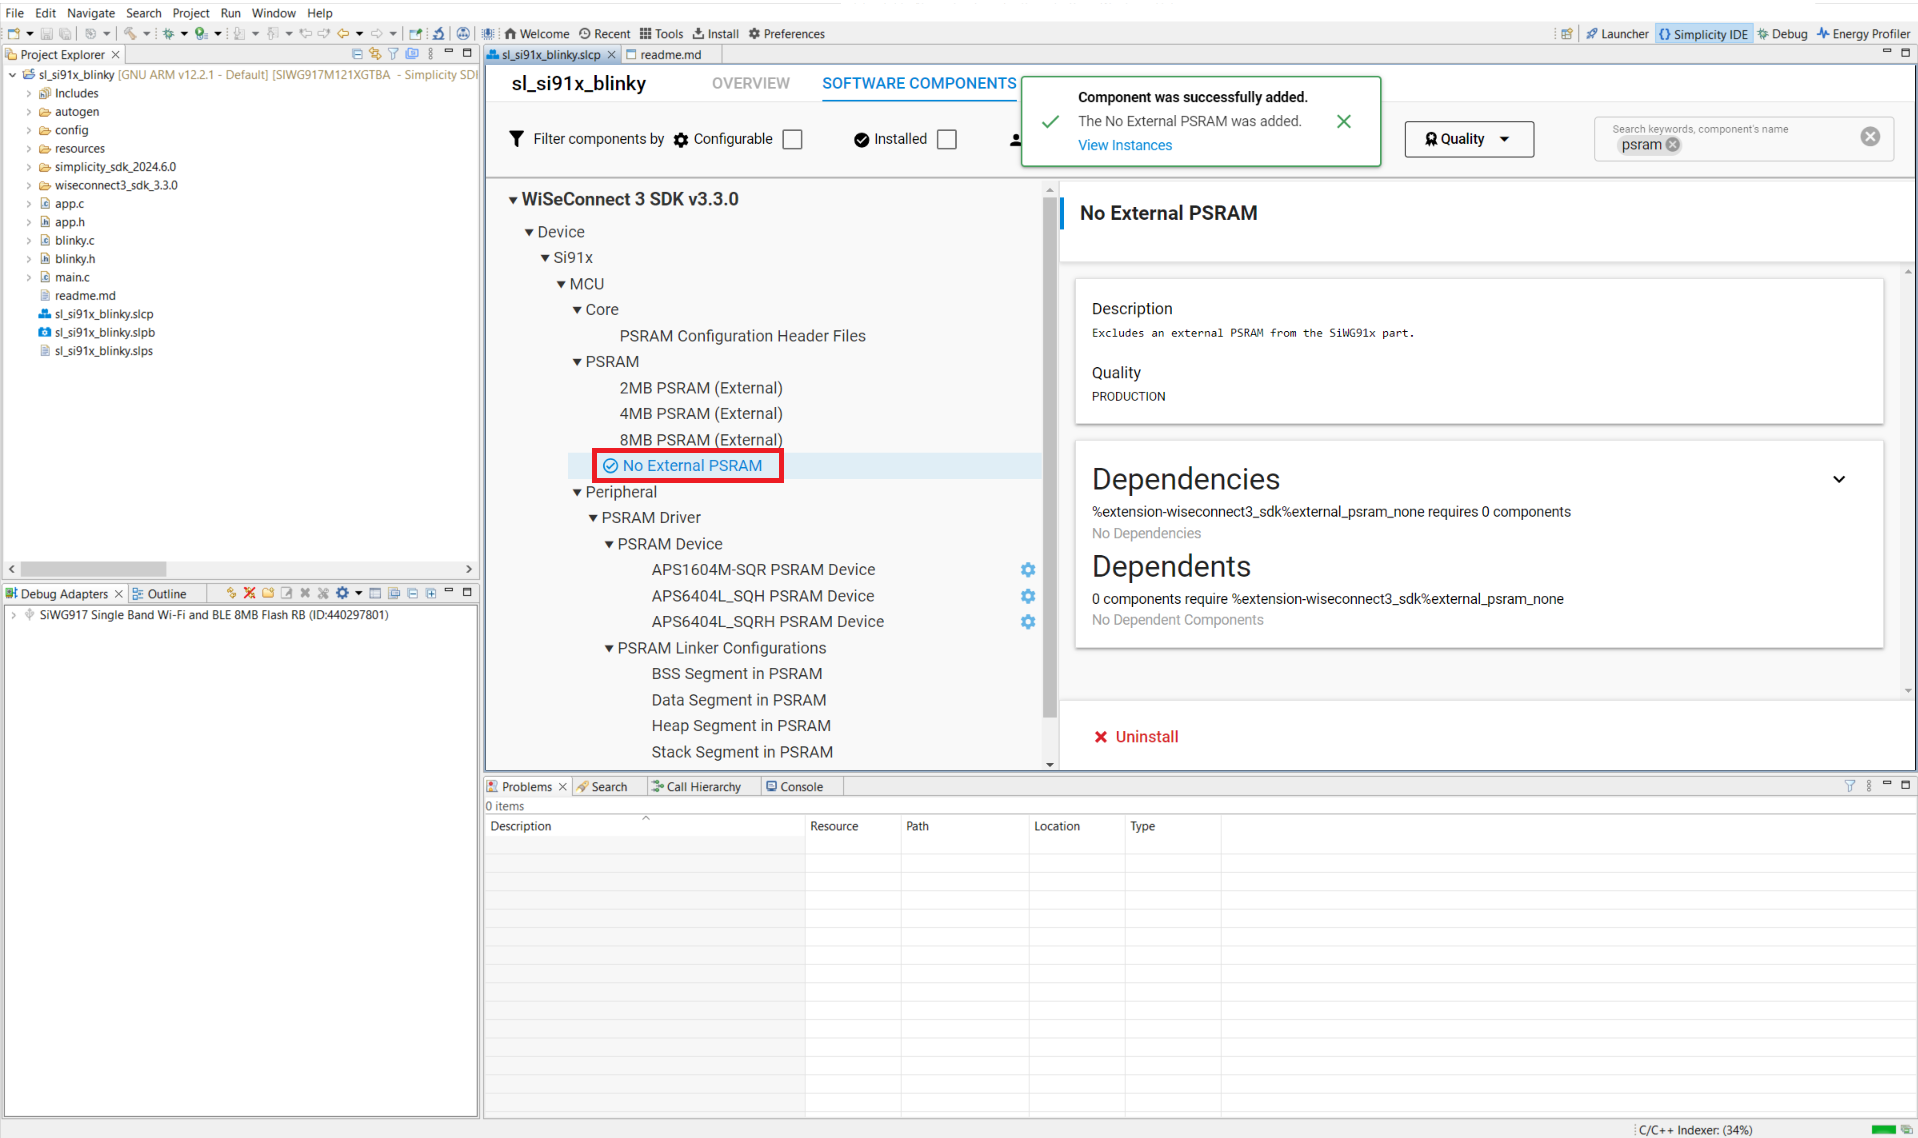The height and width of the screenshot is (1138, 1918).
Task: Collapse the Dependencies section chevron
Action: click(1838, 479)
